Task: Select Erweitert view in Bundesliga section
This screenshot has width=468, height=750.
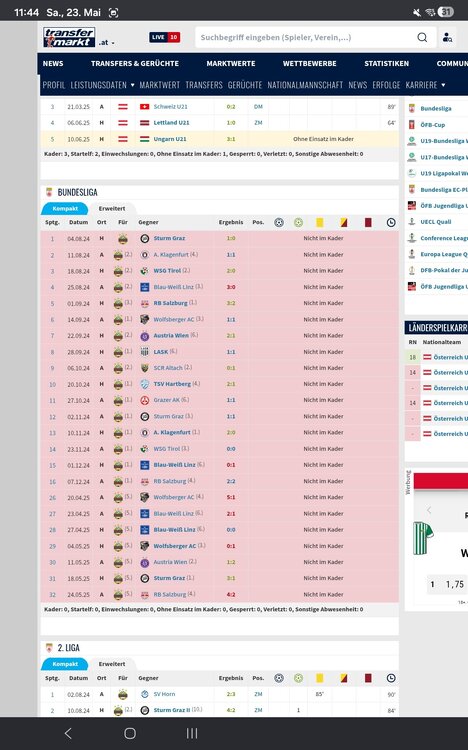Action: pos(111,209)
